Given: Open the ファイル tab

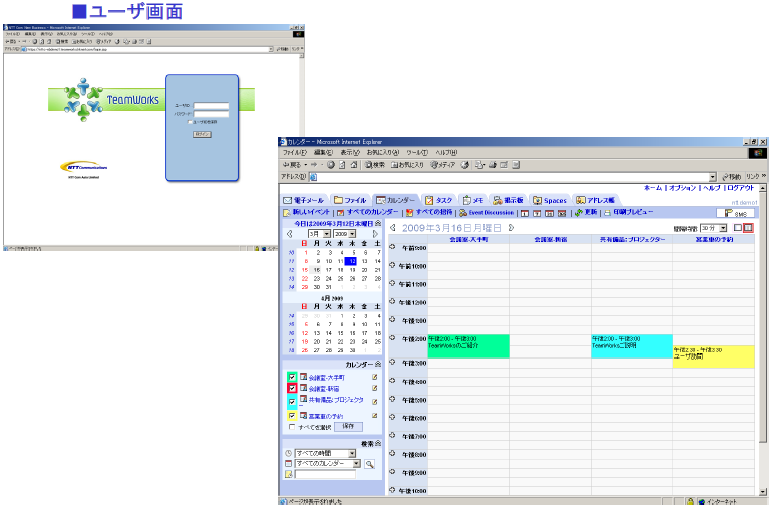Looking at the screenshot, I should (x=350, y=200).
